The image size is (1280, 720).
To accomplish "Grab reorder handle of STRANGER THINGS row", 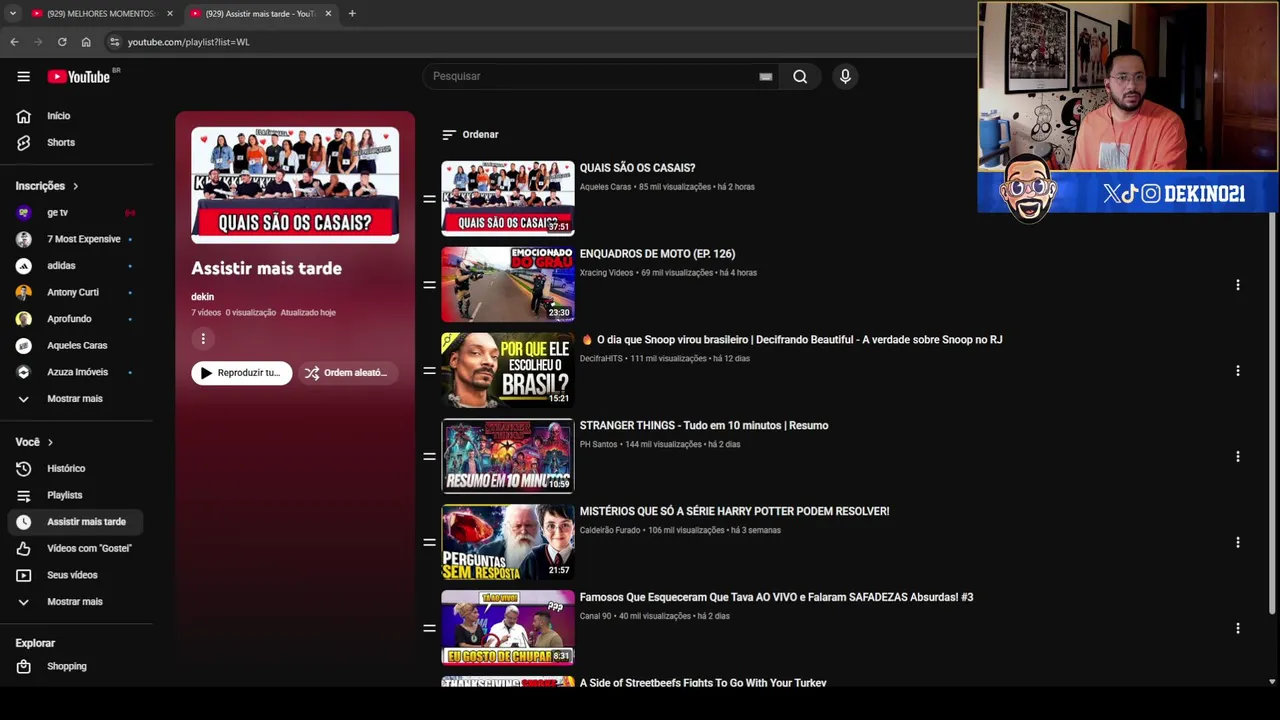I will pos(429,456).
